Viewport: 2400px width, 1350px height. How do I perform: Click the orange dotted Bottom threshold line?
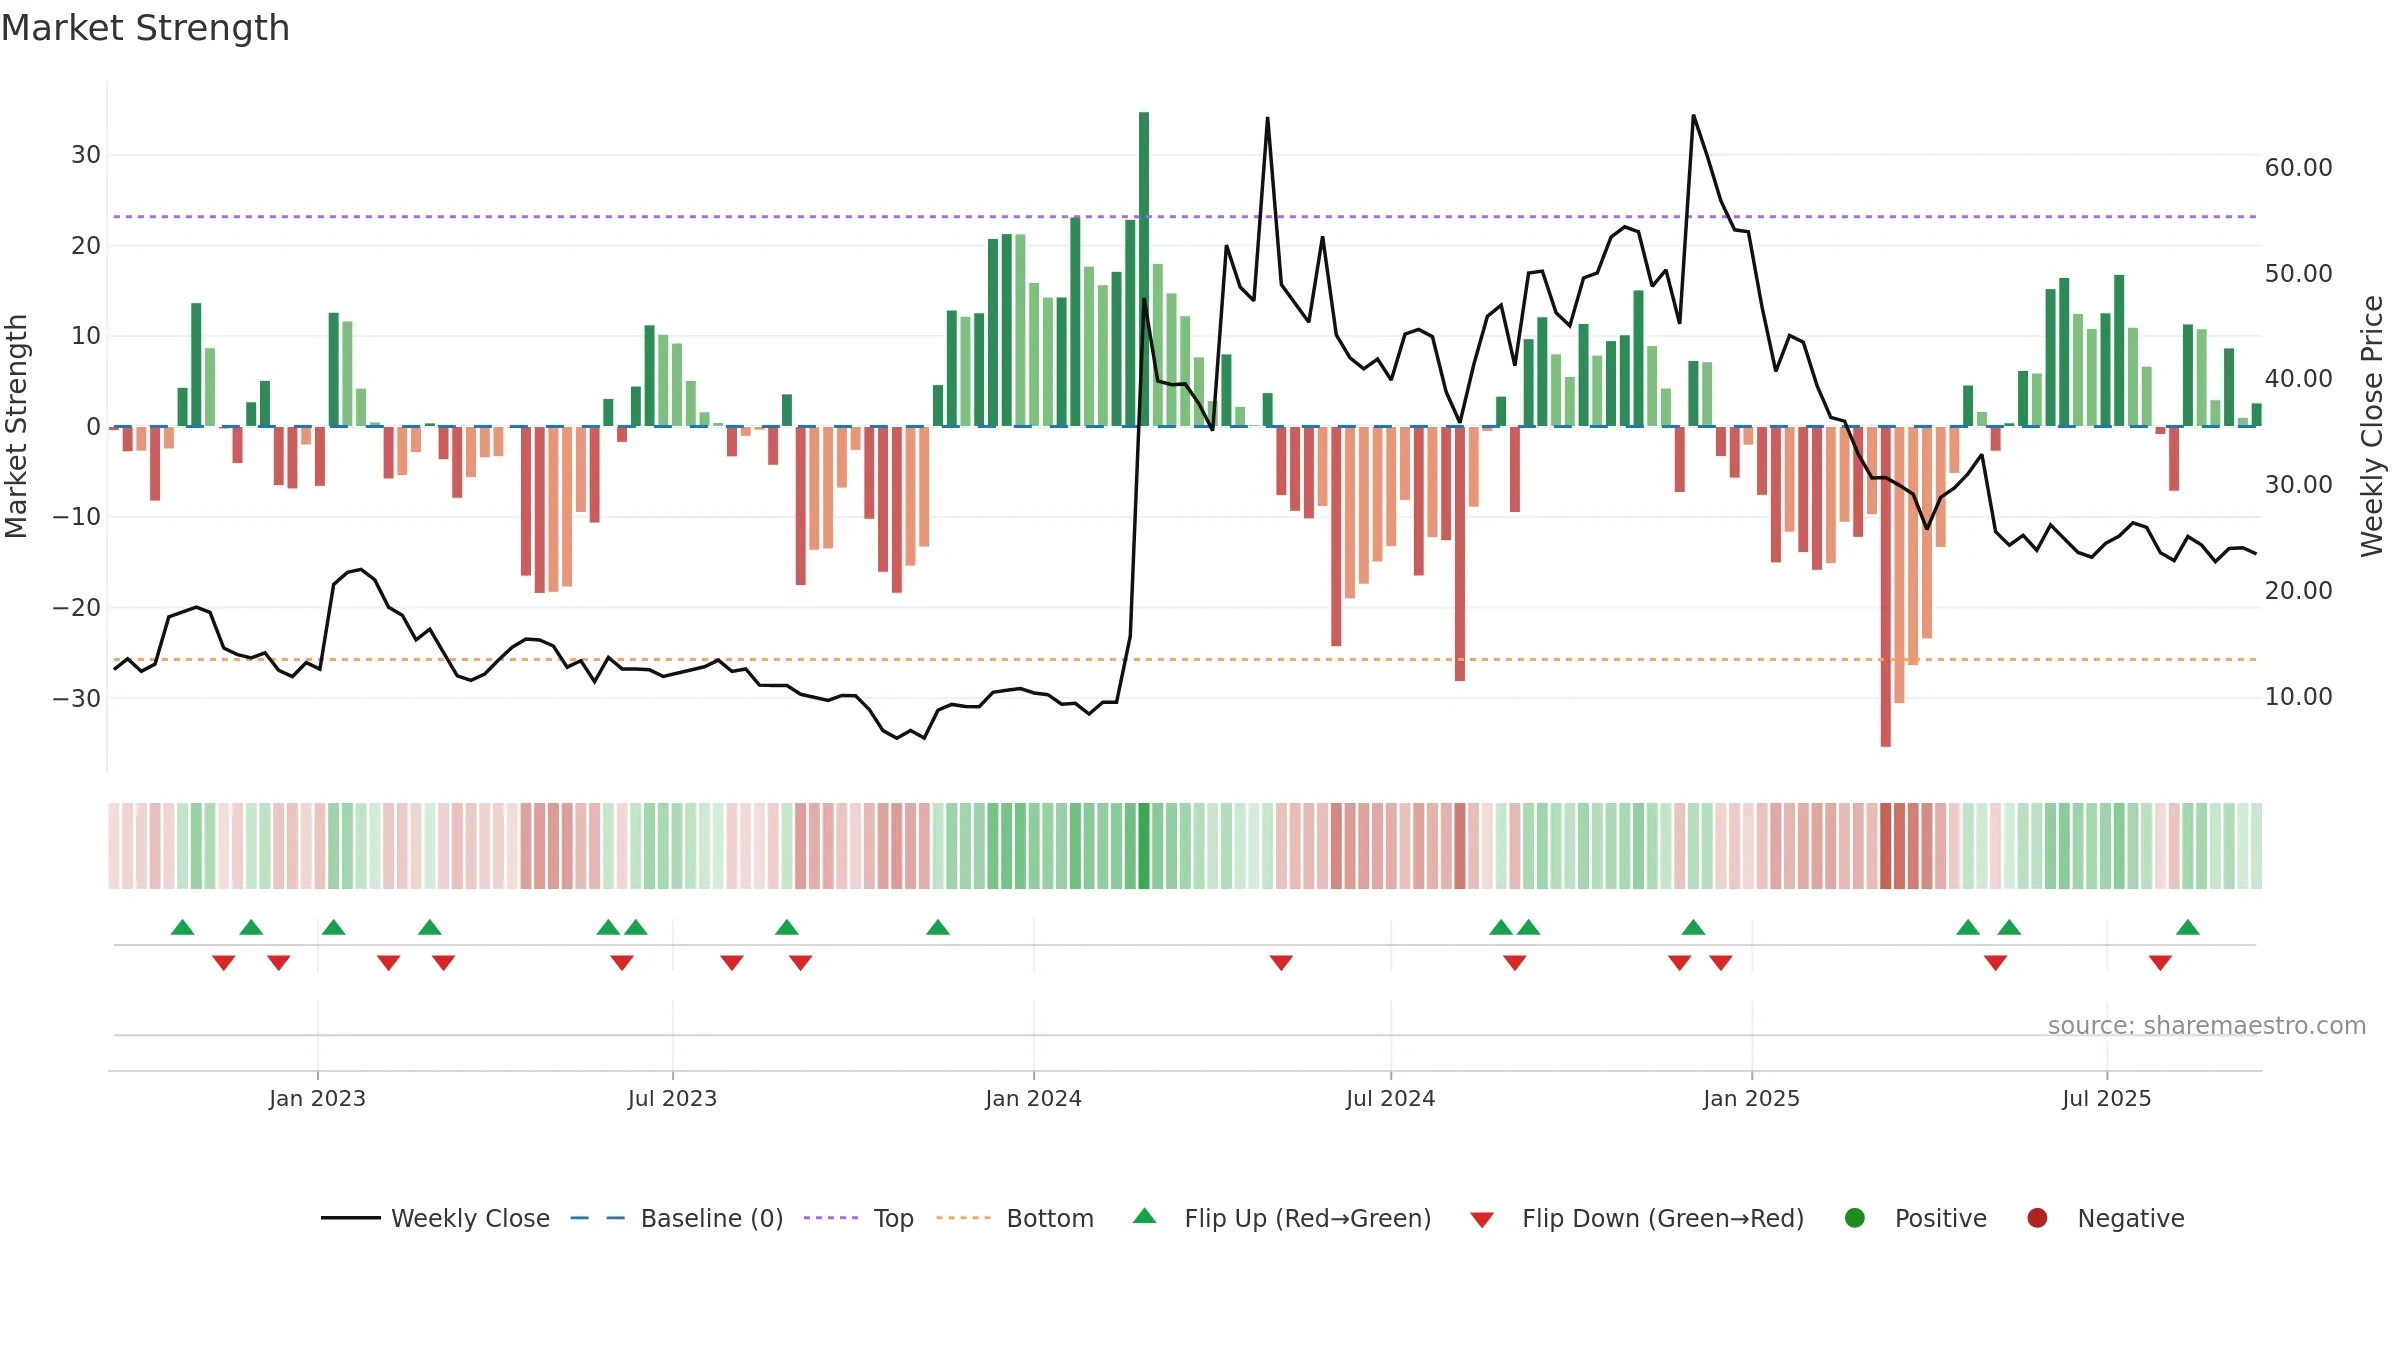coord(1185,659)
